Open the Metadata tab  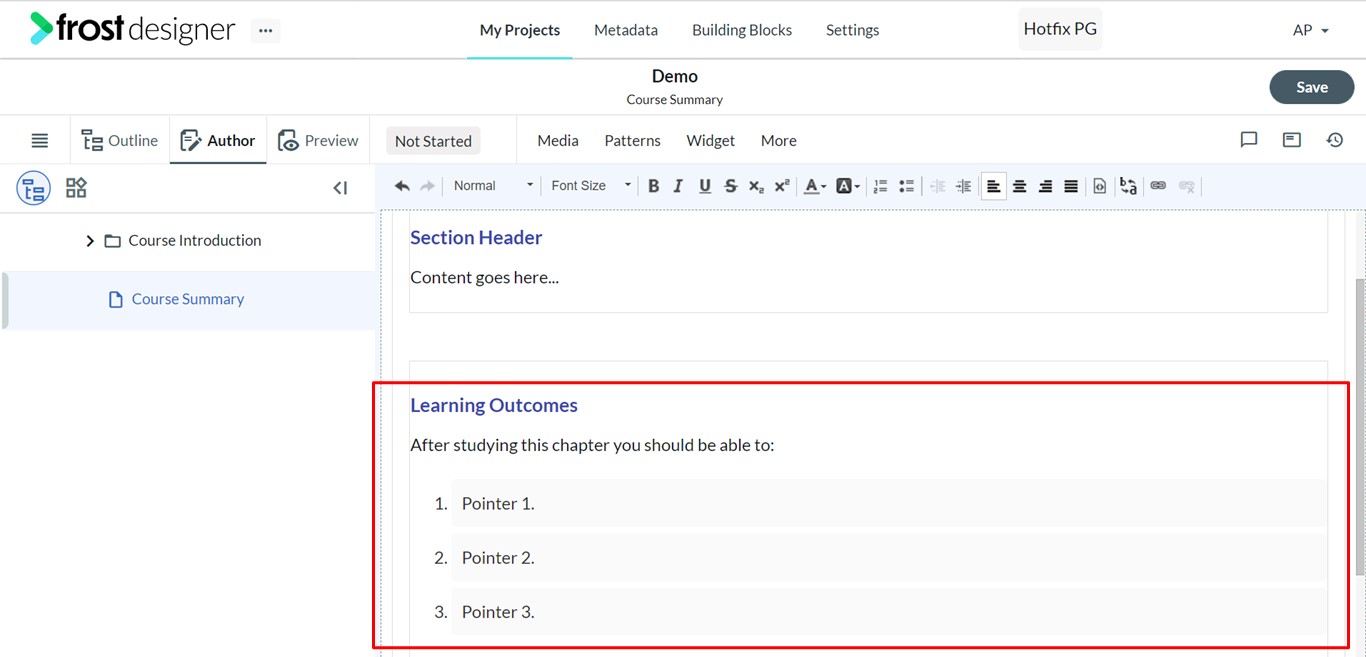[626, 30]
